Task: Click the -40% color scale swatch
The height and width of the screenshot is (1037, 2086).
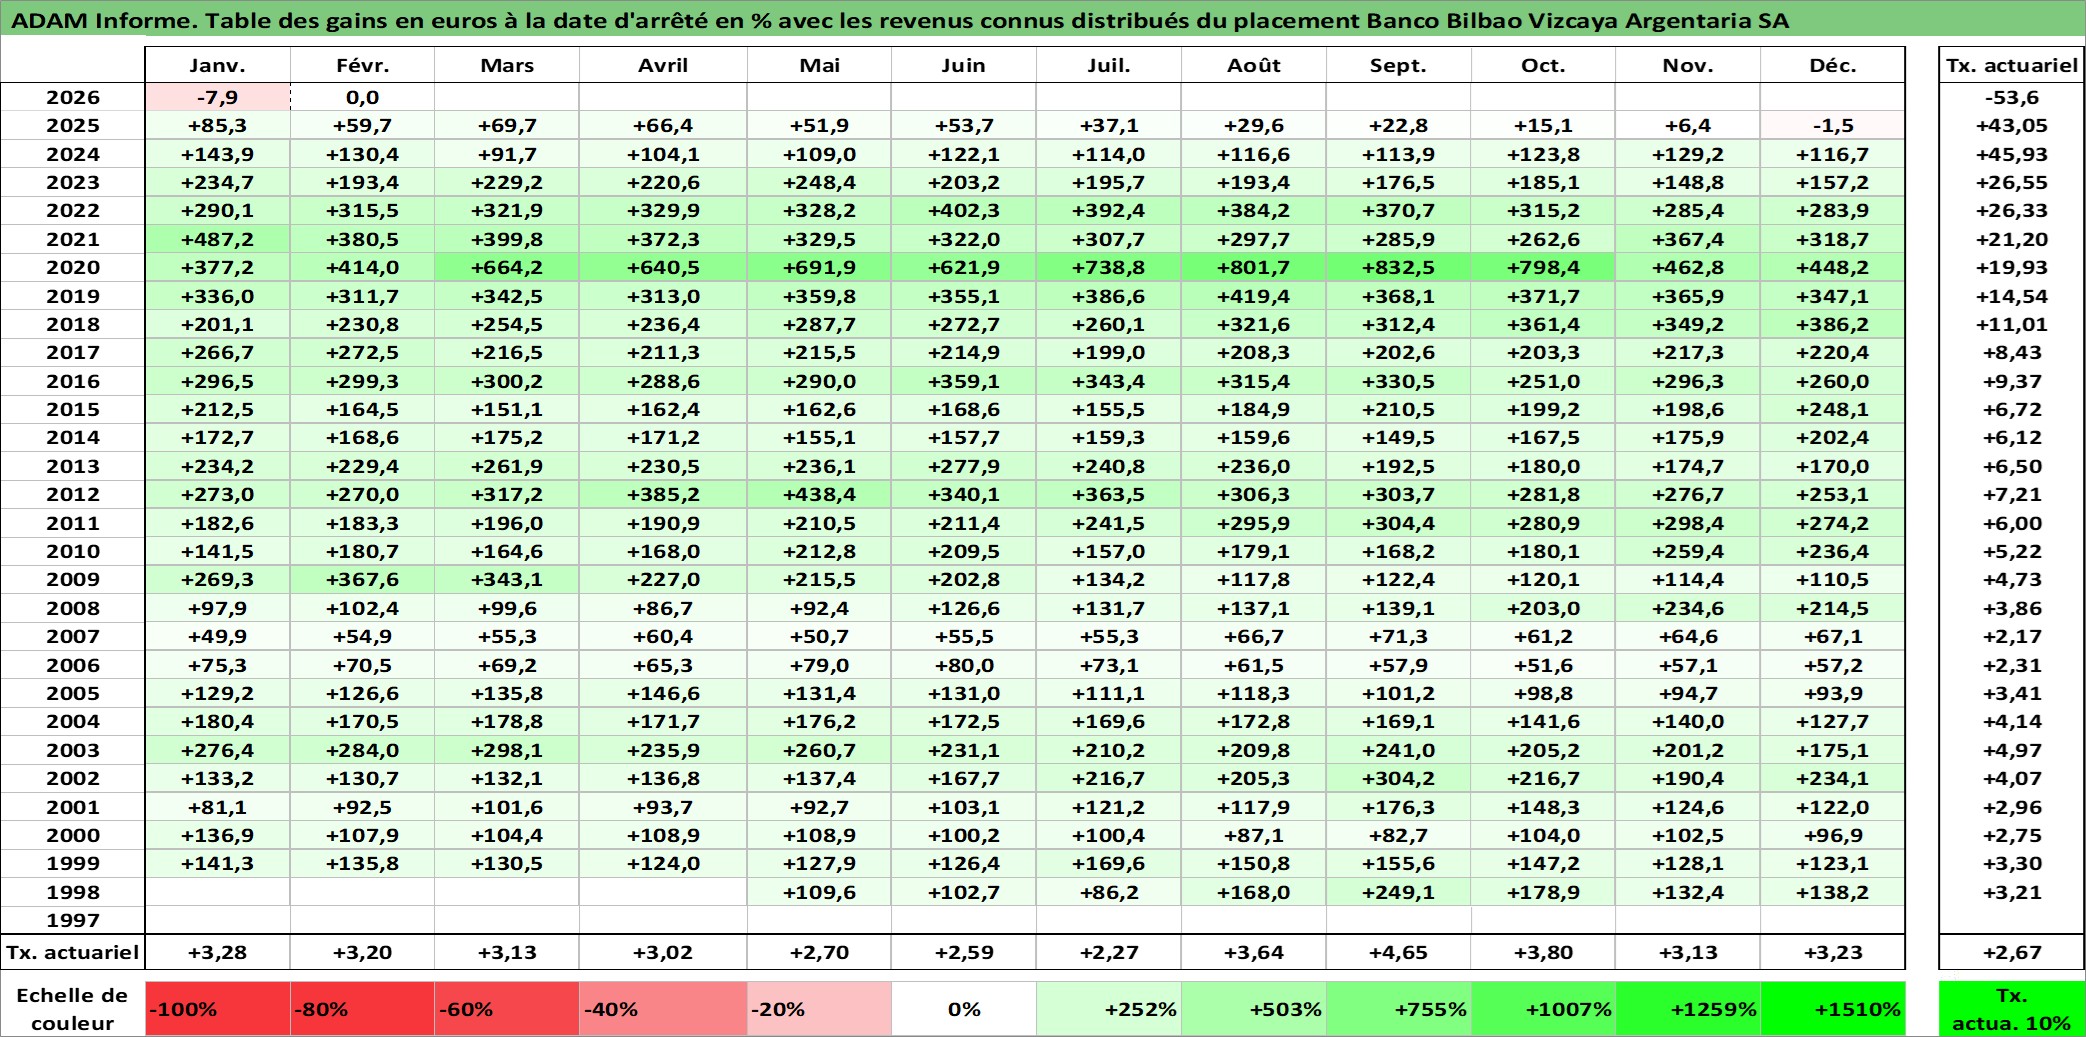Action: [x=663, y=1009]
